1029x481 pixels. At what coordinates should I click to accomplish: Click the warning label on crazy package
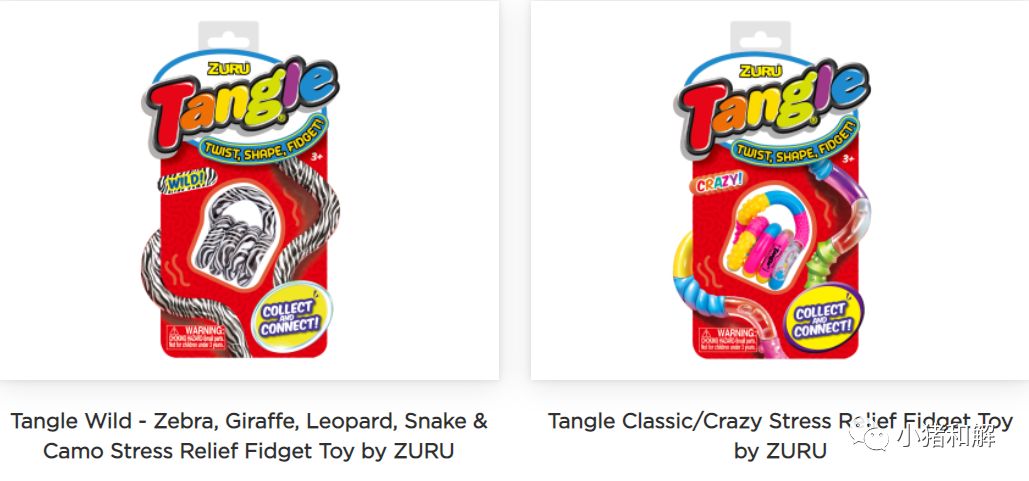[x=727, y=336]
